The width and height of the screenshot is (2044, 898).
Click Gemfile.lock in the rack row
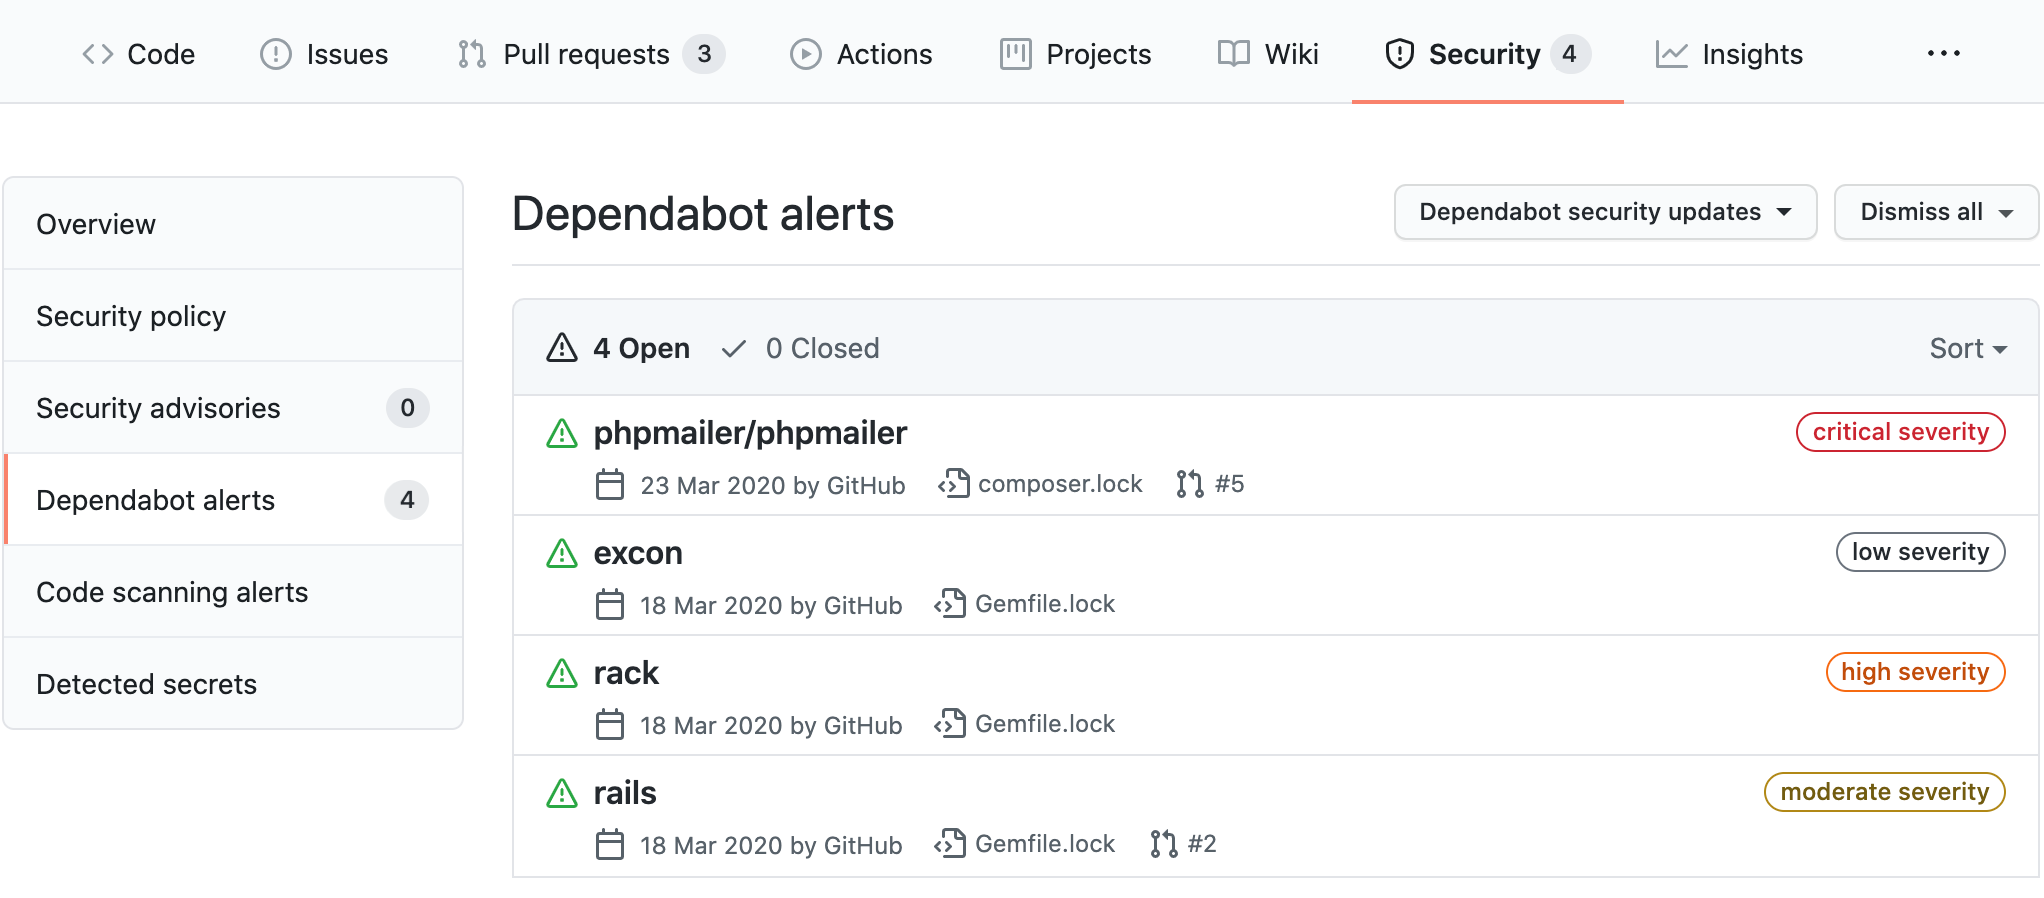[1045, 724]
